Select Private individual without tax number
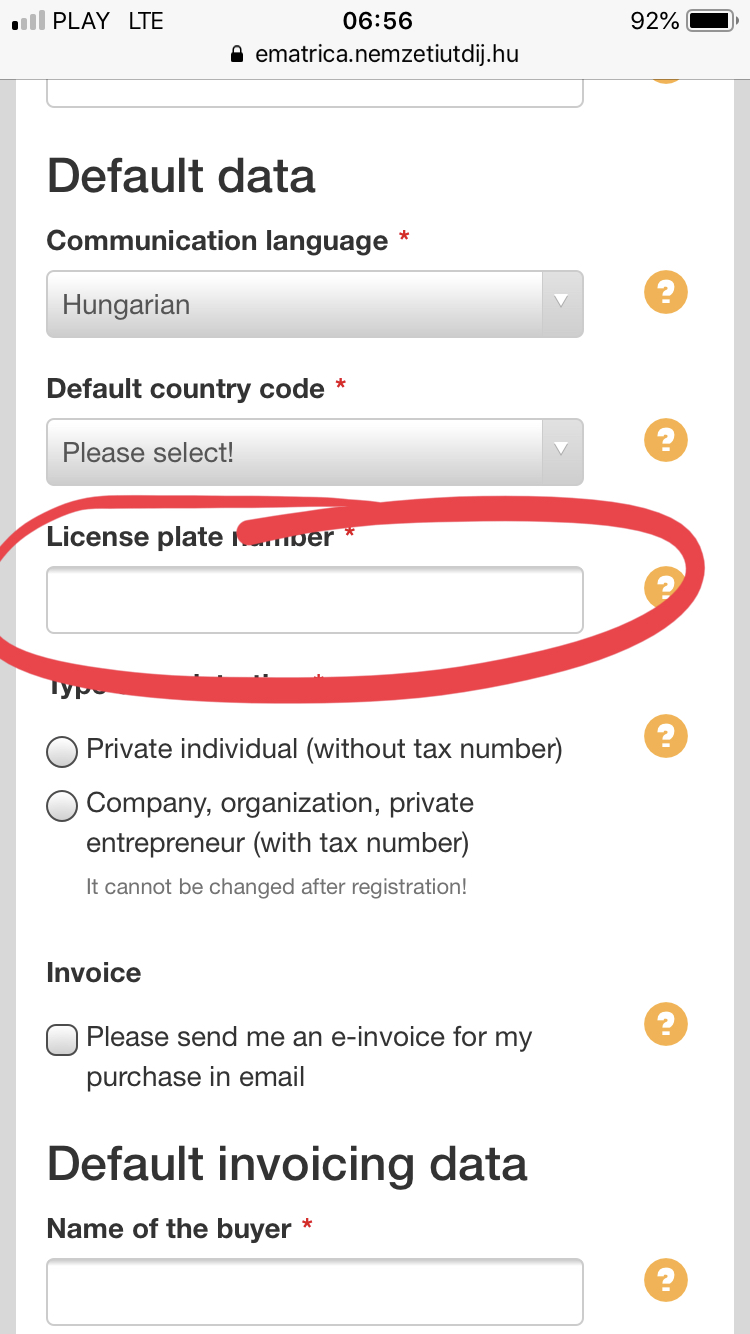The image size is (750, 1334). coord(63,751)
